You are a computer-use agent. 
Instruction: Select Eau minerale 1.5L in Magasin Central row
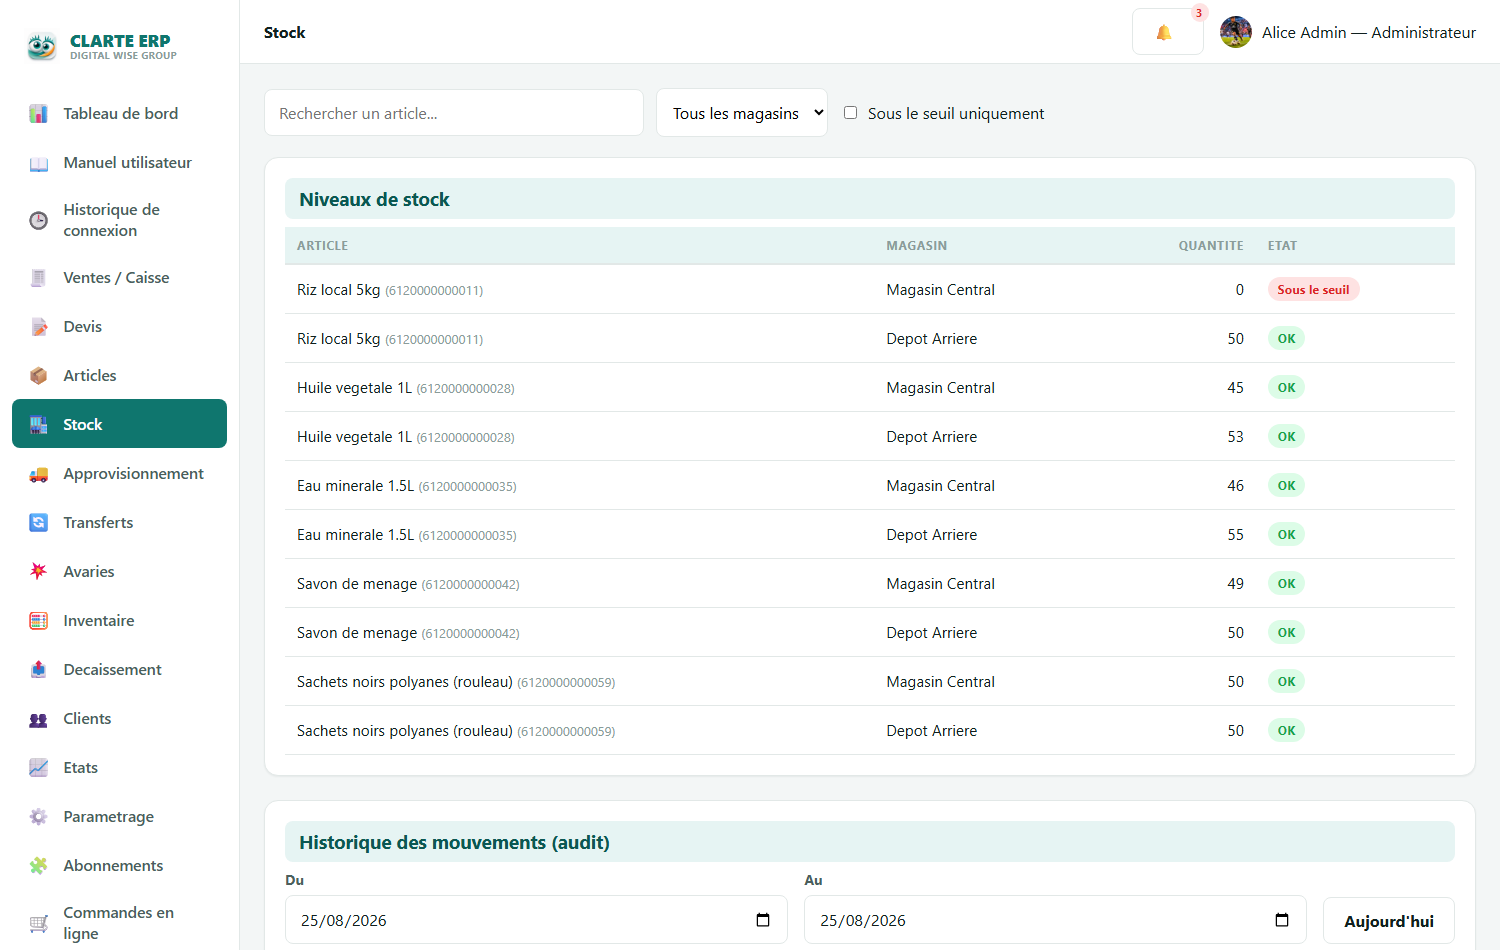click(870, 486)
